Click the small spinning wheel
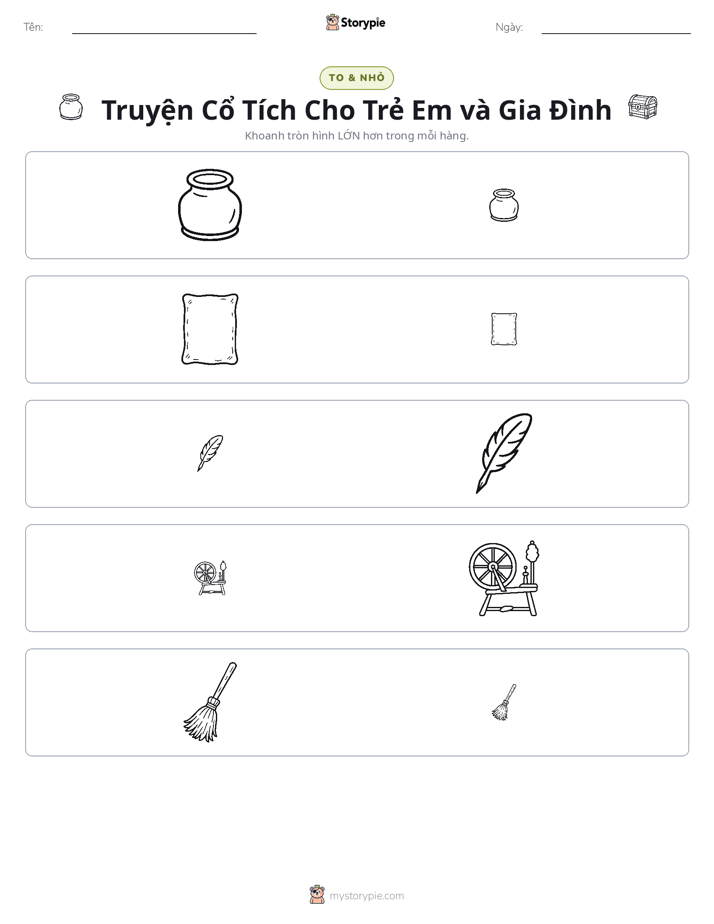 coord(210,578)
